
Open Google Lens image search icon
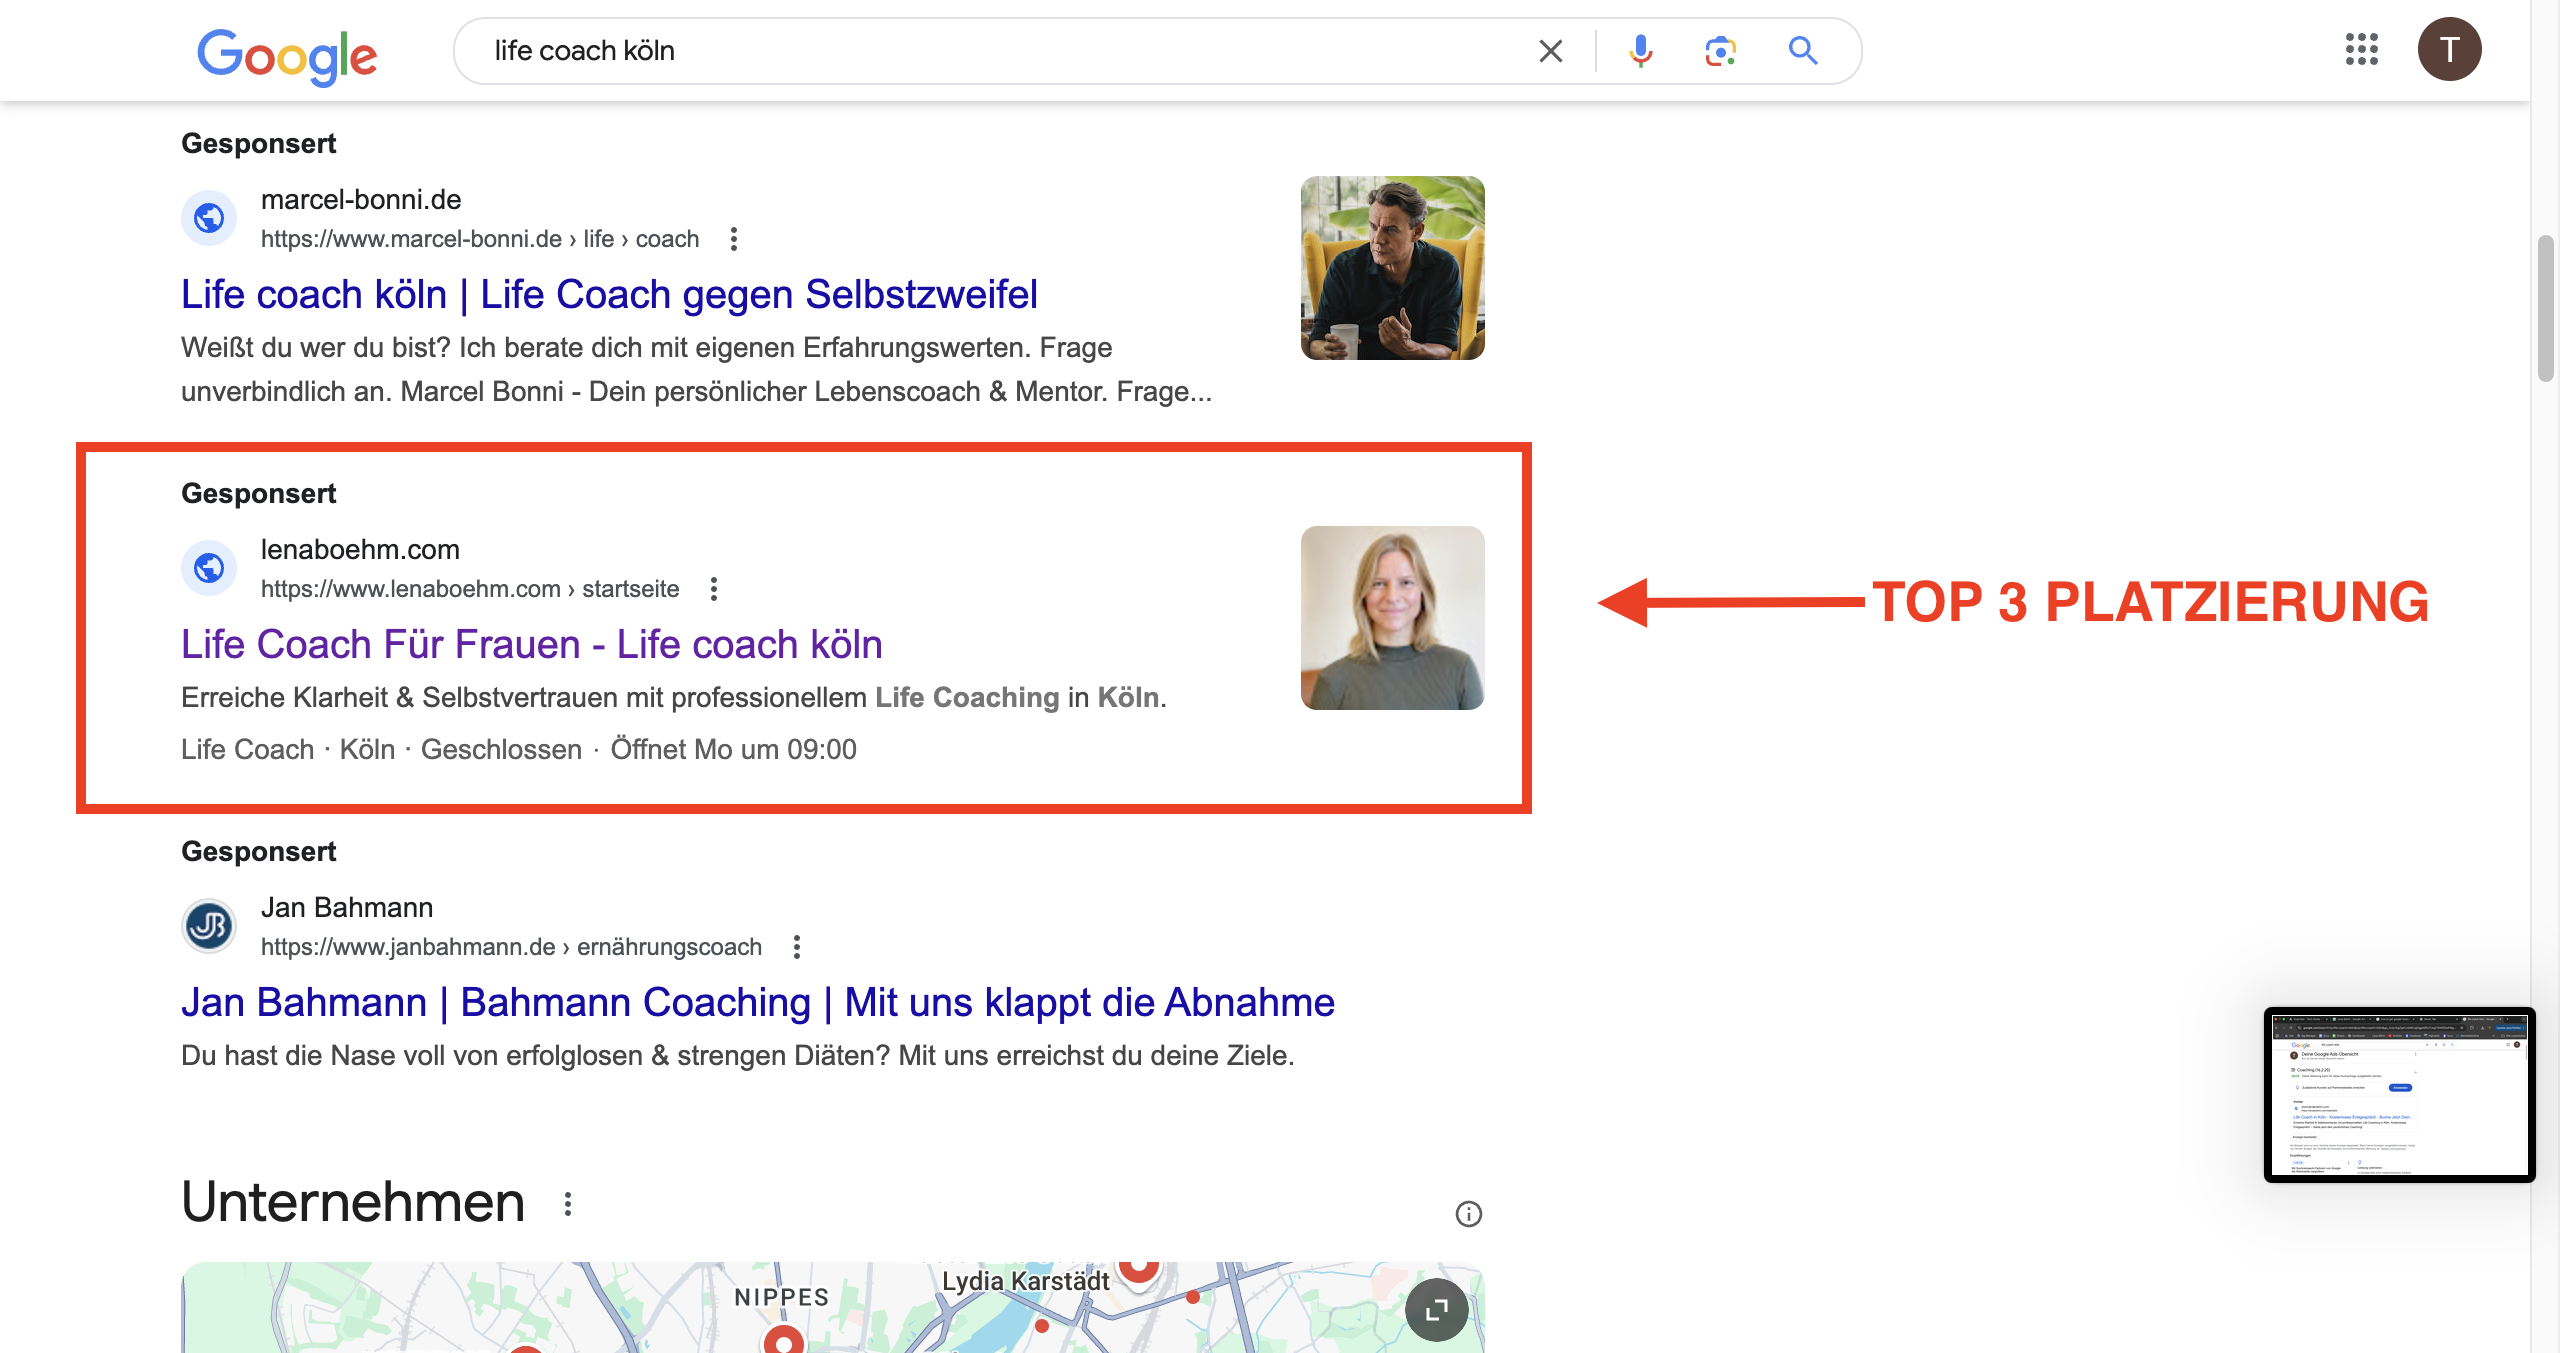click(1720, 51)
